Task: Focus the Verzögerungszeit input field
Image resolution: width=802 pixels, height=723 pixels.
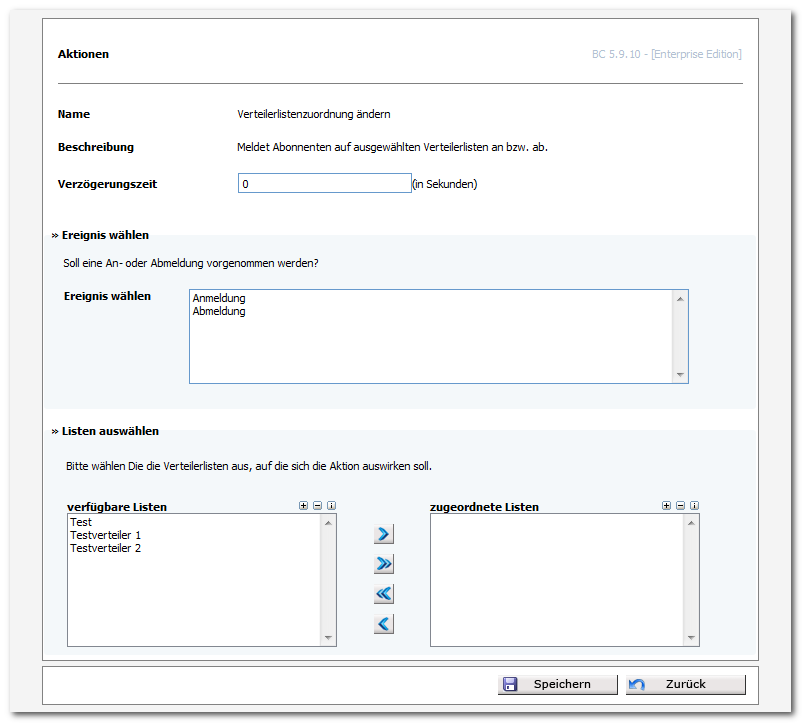Action: tap(325, 184)
